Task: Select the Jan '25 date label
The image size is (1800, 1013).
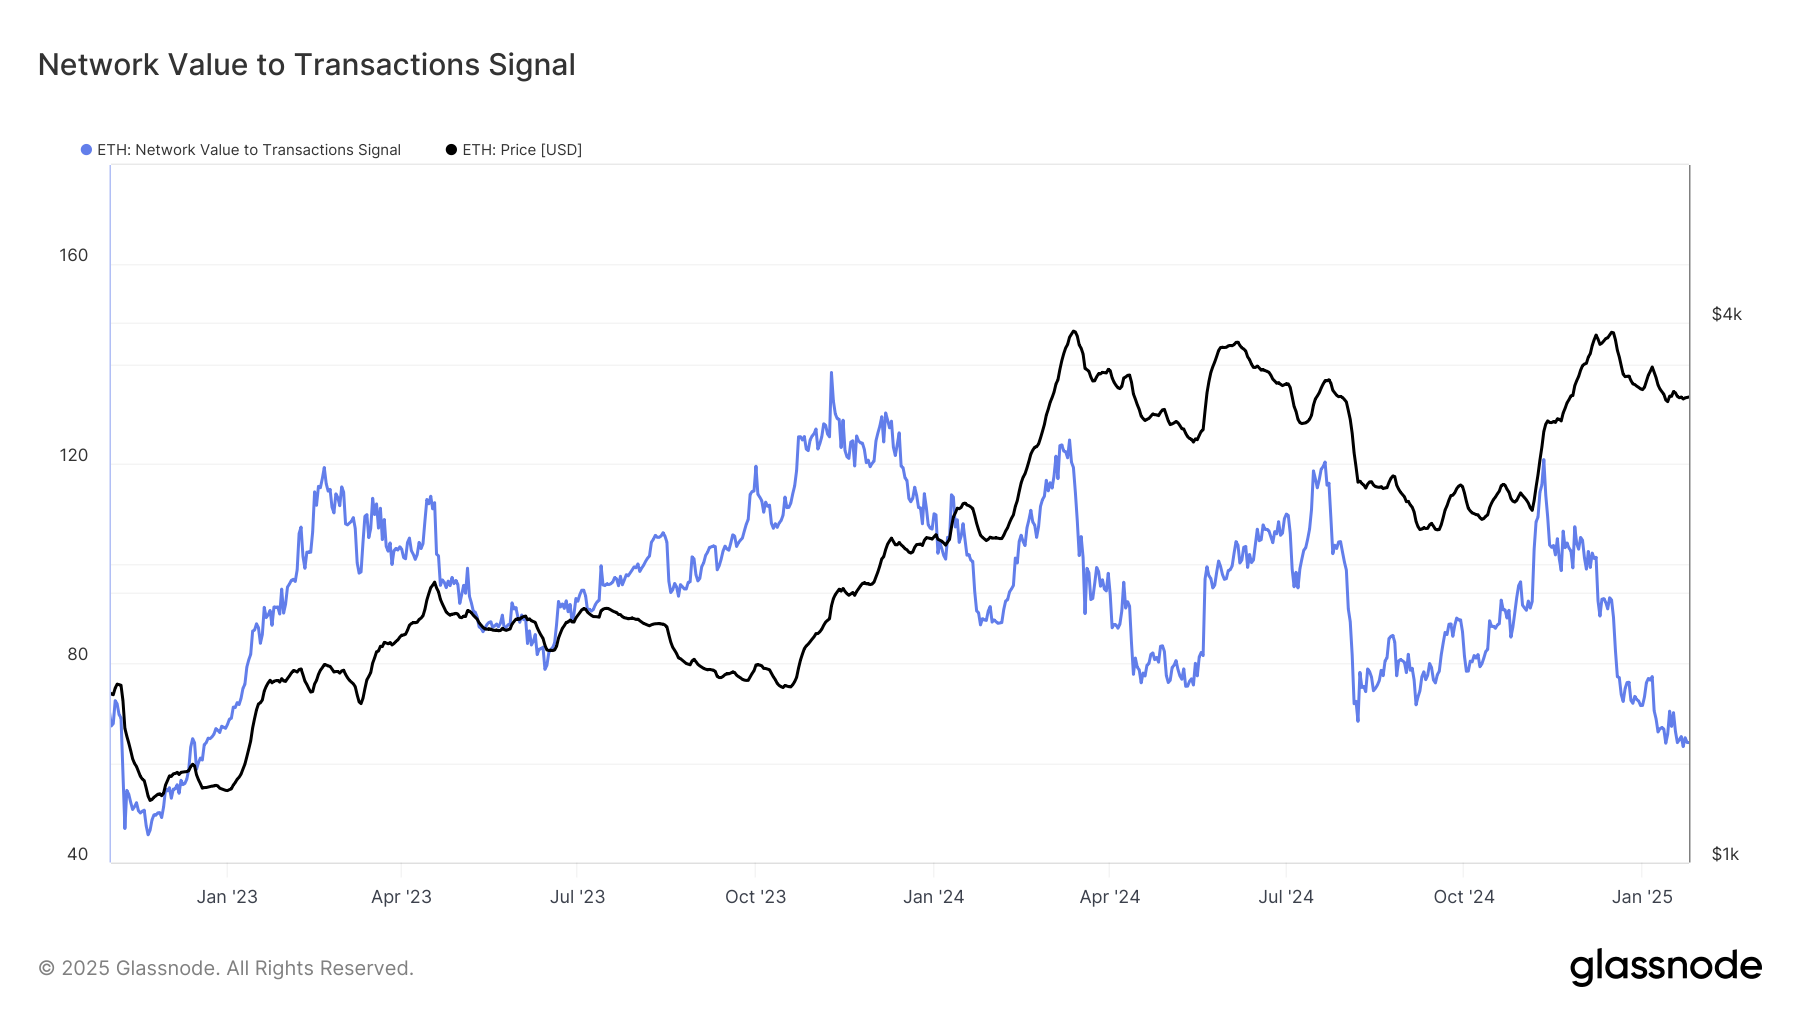Action: point(1642,897)
